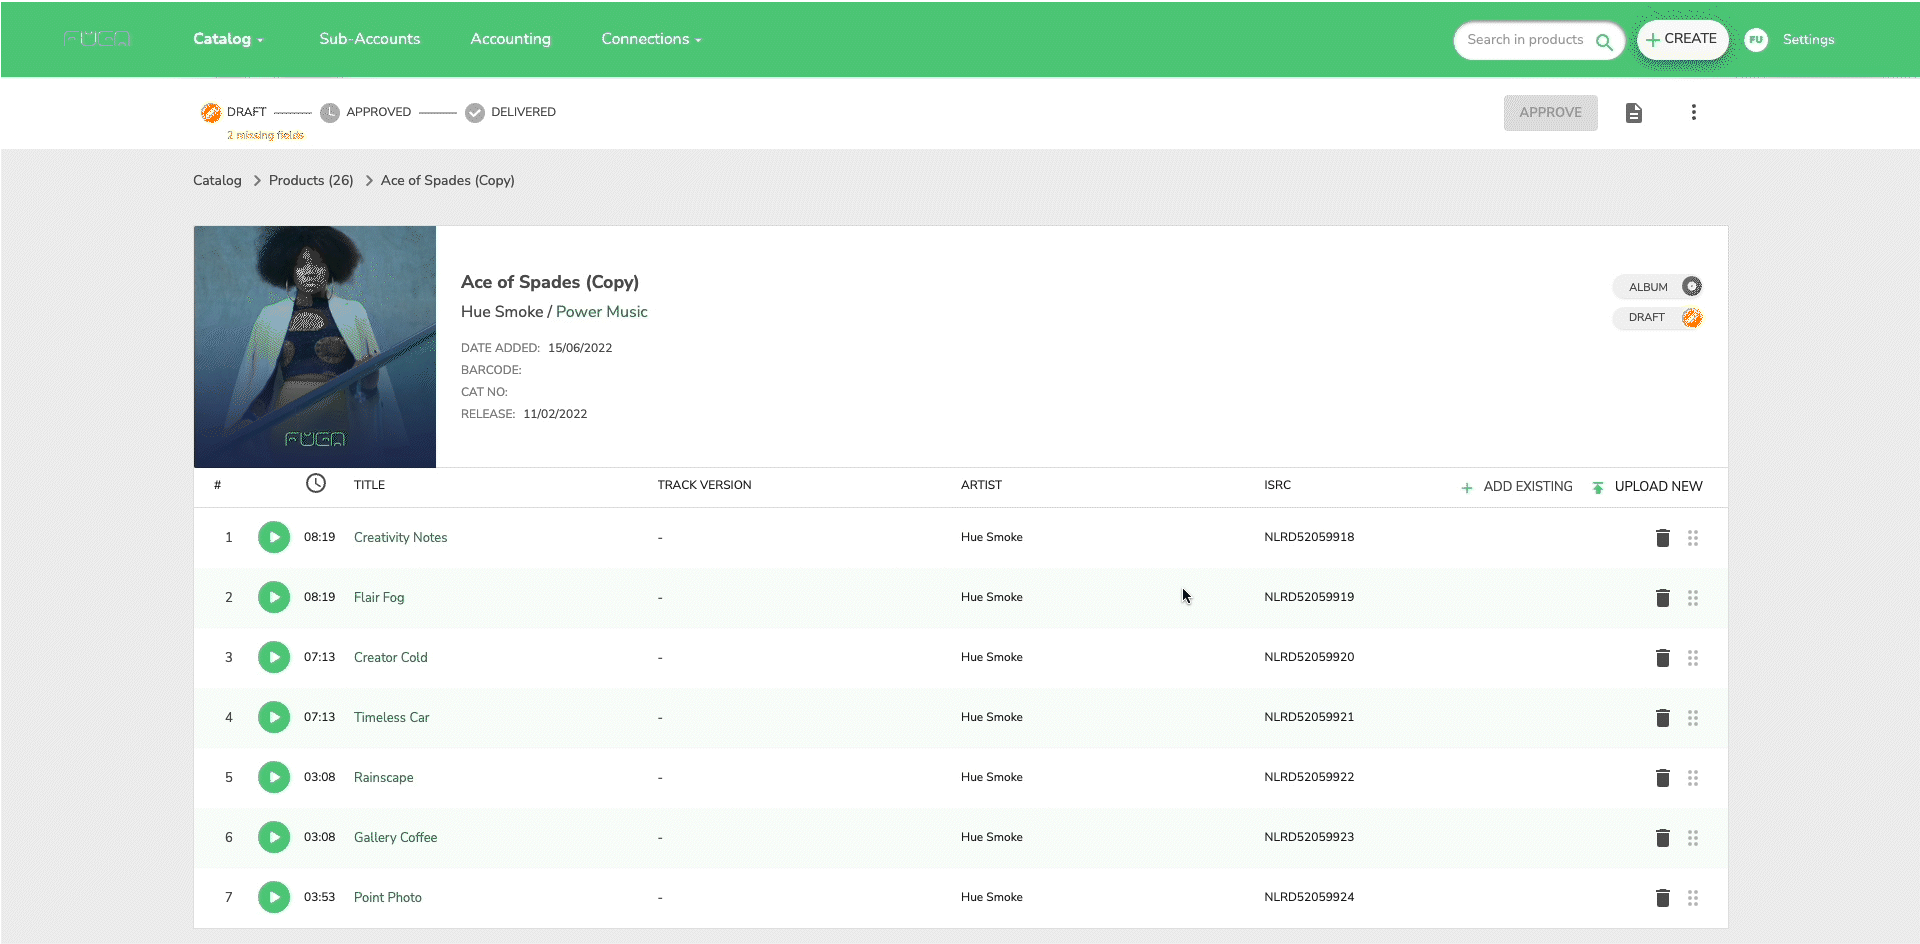
Task: Open the Flair Fog track title
Action: click(379, 597)
